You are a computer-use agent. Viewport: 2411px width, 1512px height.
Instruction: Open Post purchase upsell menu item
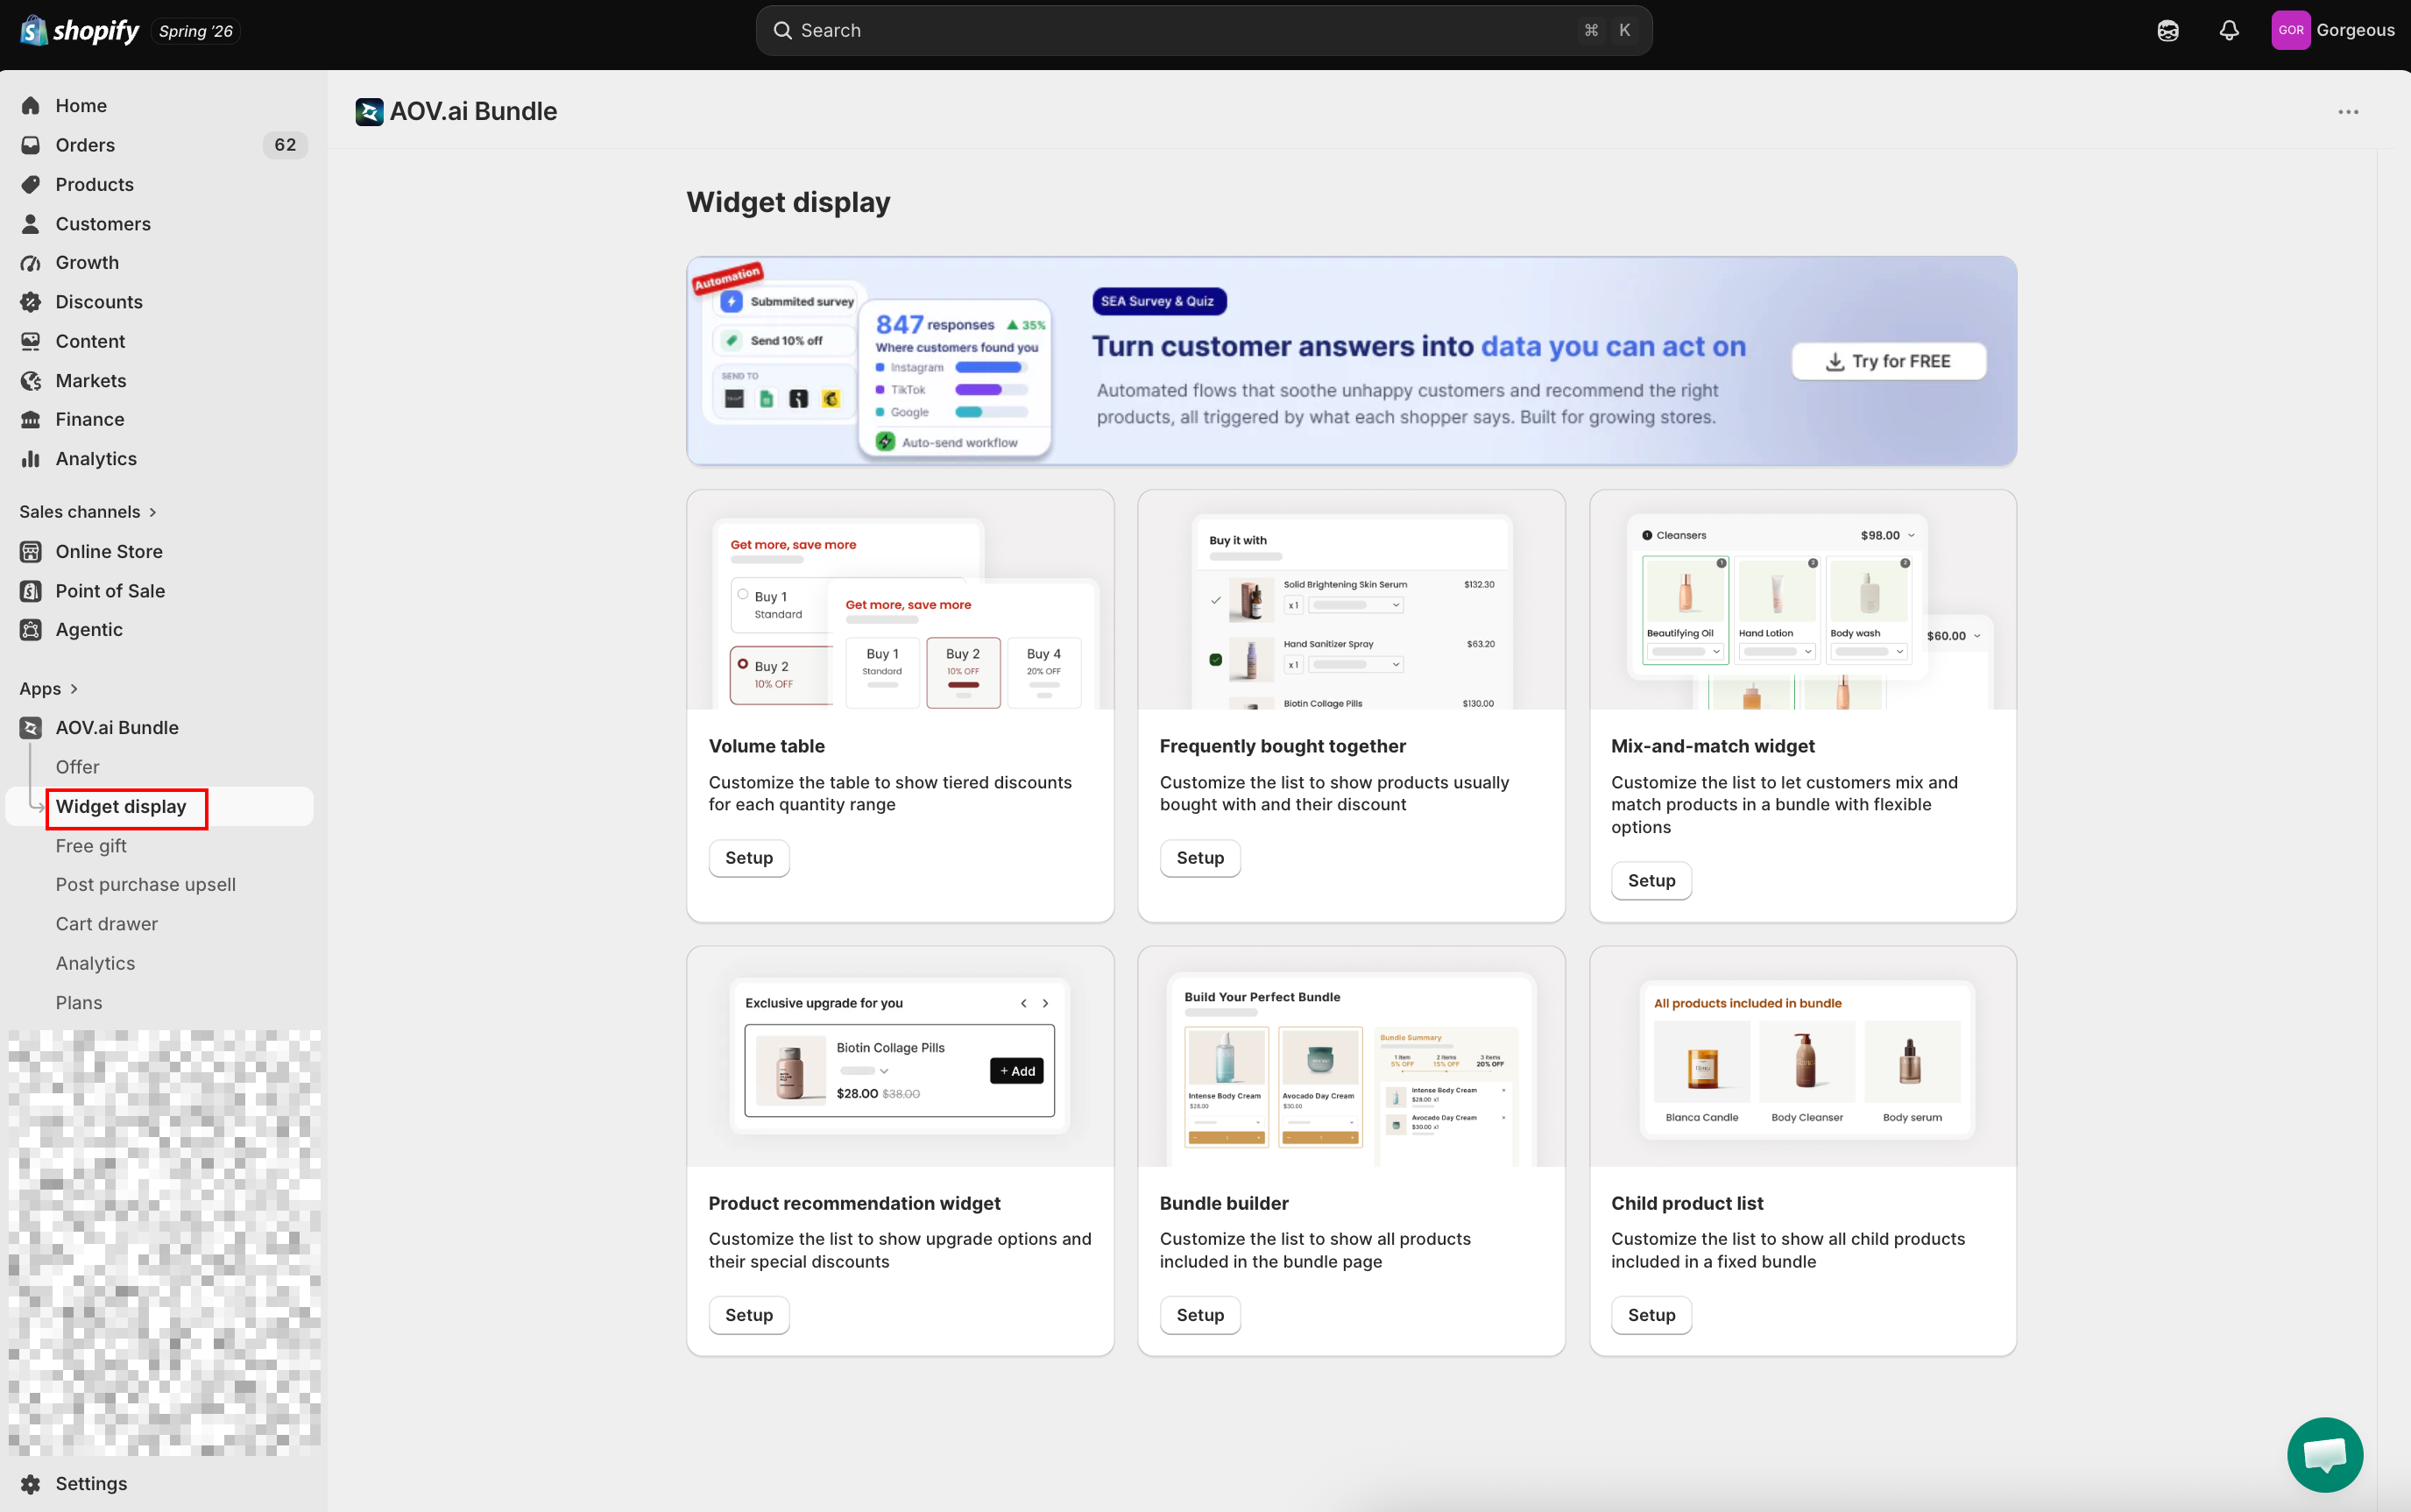pyautogui.click(x=146, y=885)
